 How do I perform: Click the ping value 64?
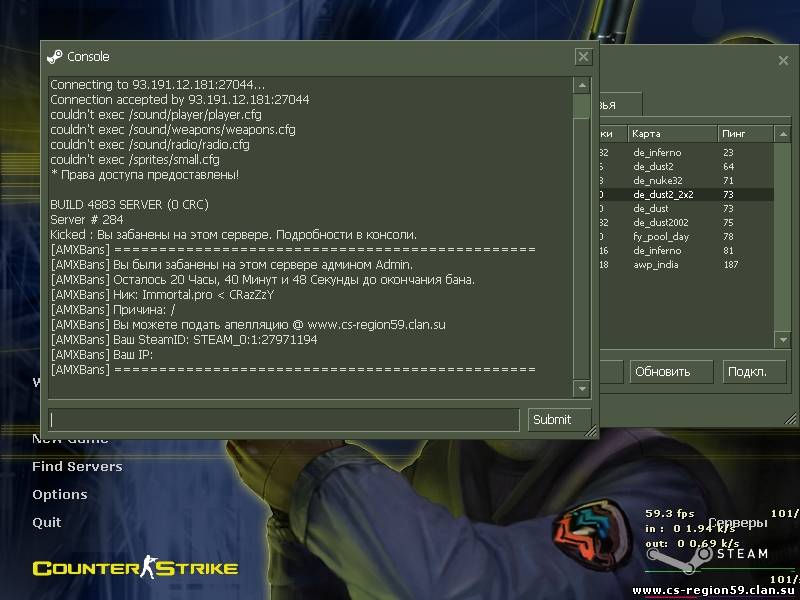click(x=728, y=166)
